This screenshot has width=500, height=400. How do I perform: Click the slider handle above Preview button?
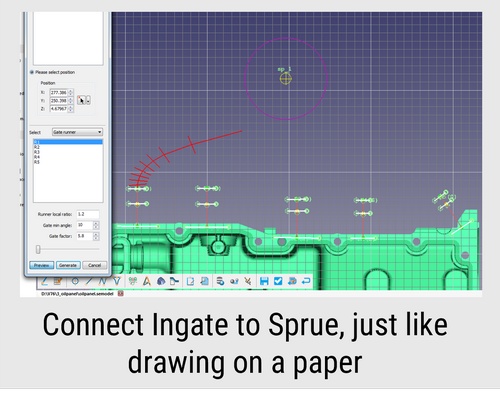(38, 249)
